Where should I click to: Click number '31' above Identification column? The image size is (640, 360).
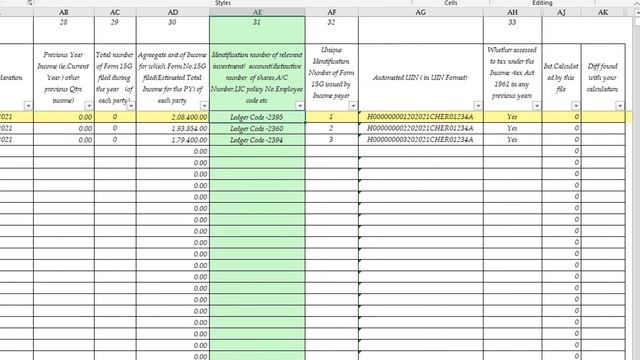coord(257,22)
